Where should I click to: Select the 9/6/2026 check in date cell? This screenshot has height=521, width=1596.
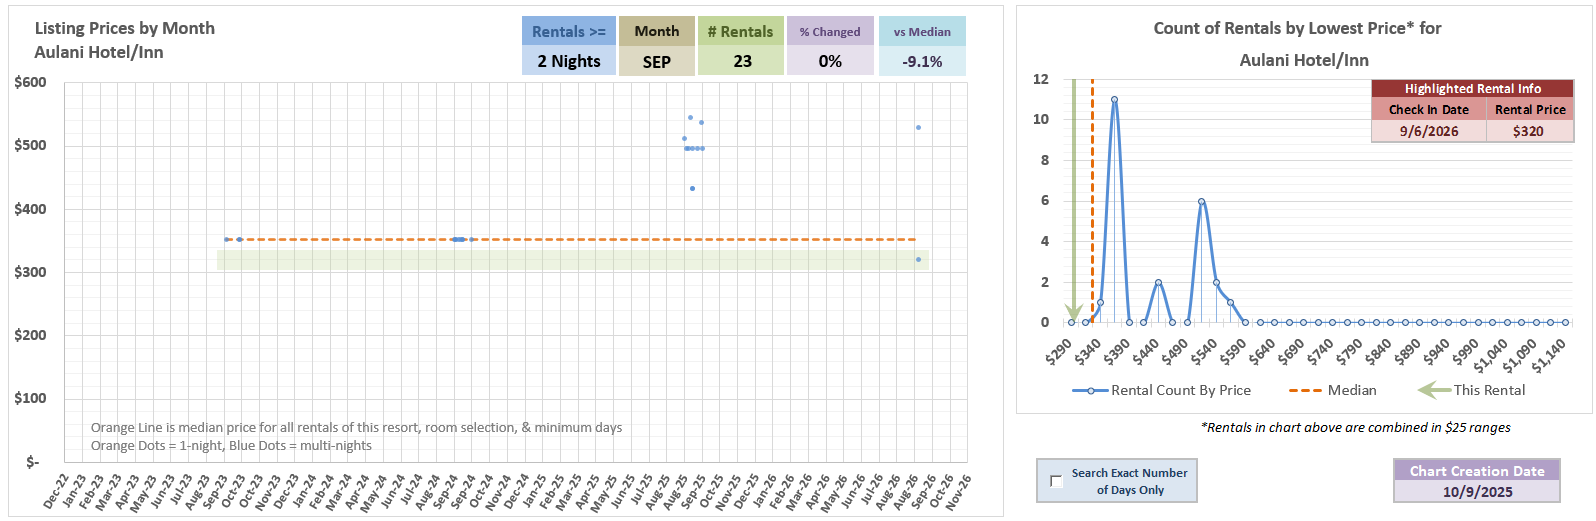tap(1428, 131)
